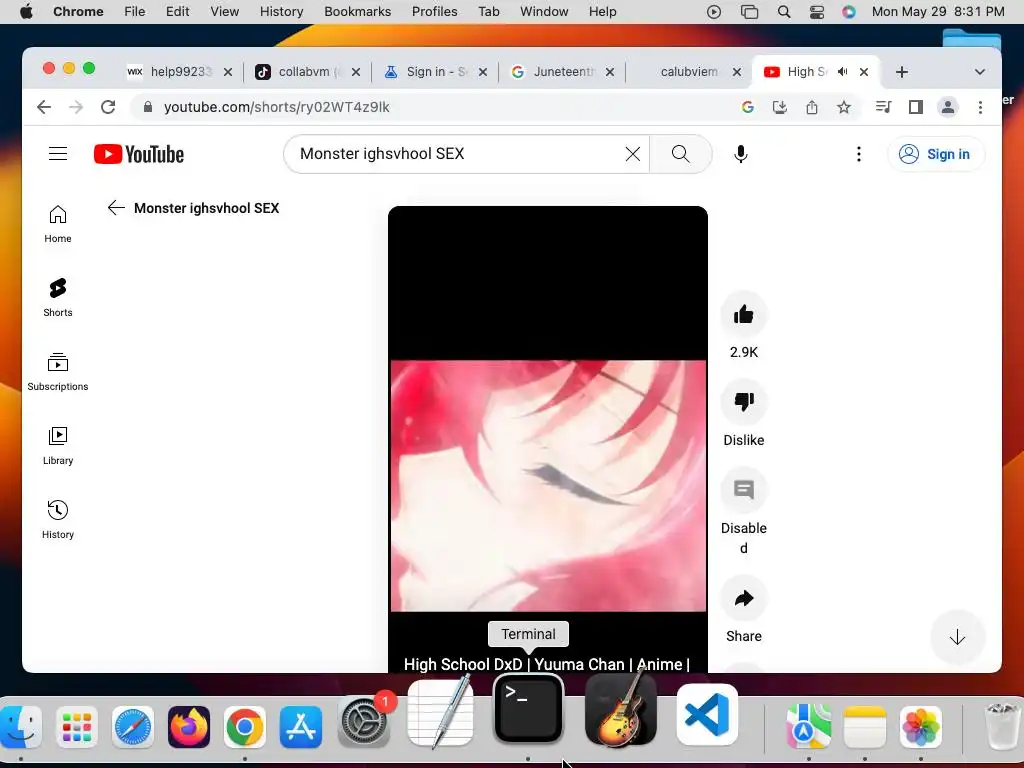Click the Sign in button
Viewport: 1024px width, 768px height.
tap(935, 154)
